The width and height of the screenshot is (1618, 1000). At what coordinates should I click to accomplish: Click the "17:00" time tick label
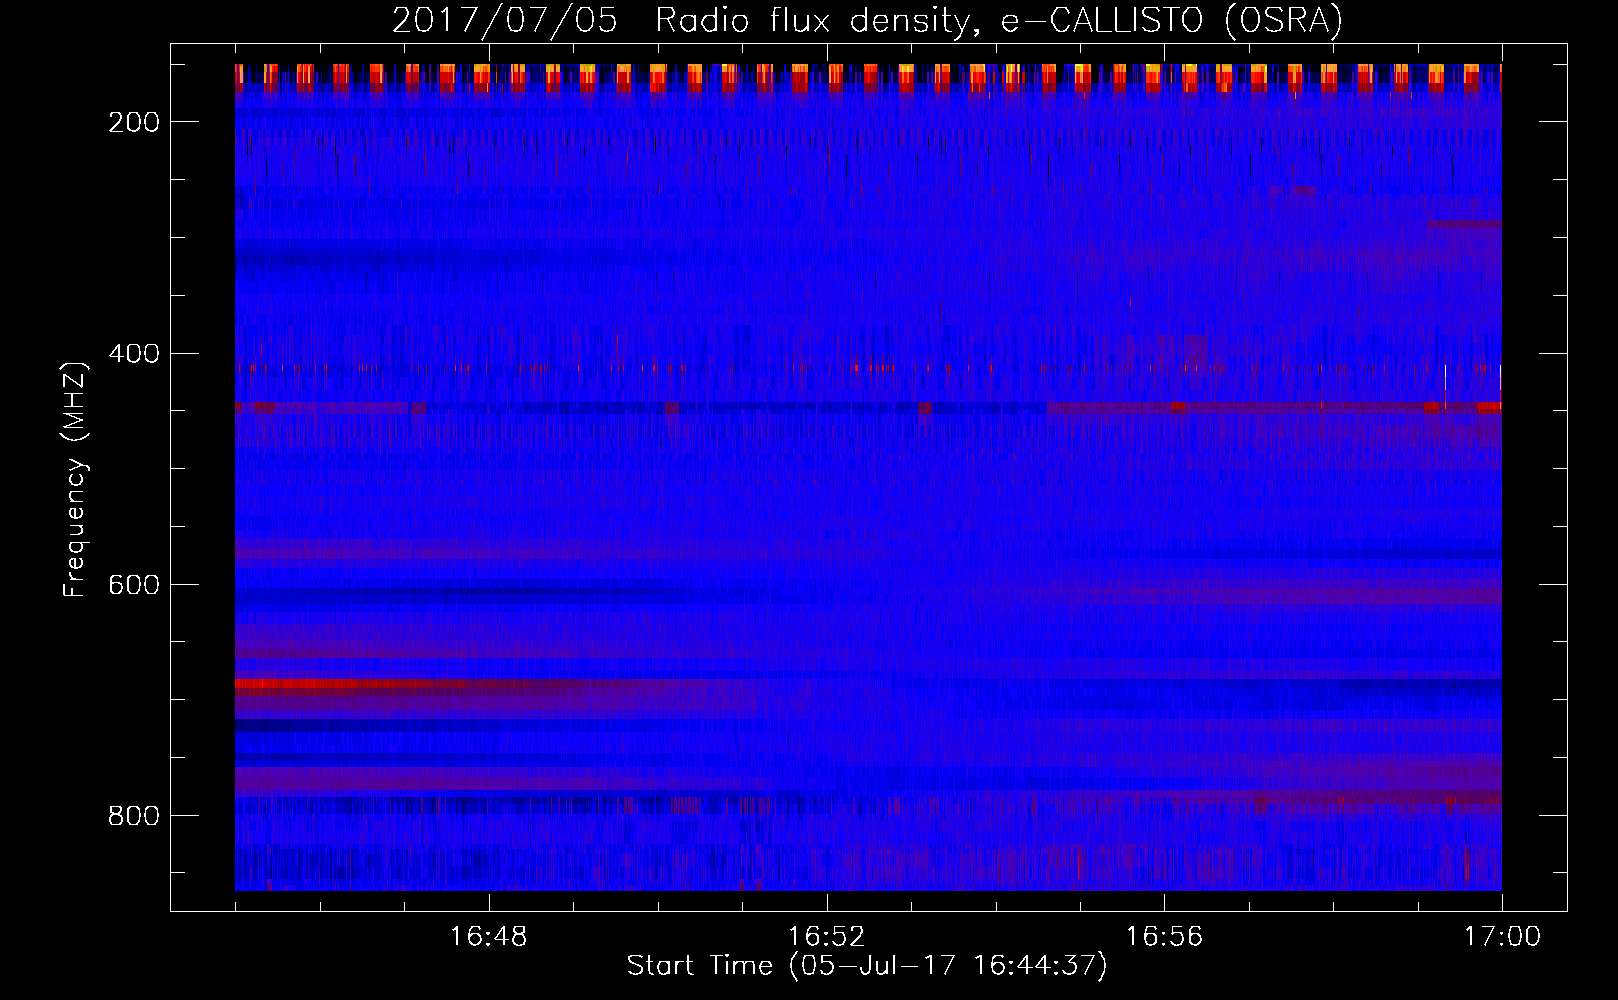pyautogui.click(x=1502, y=937)
